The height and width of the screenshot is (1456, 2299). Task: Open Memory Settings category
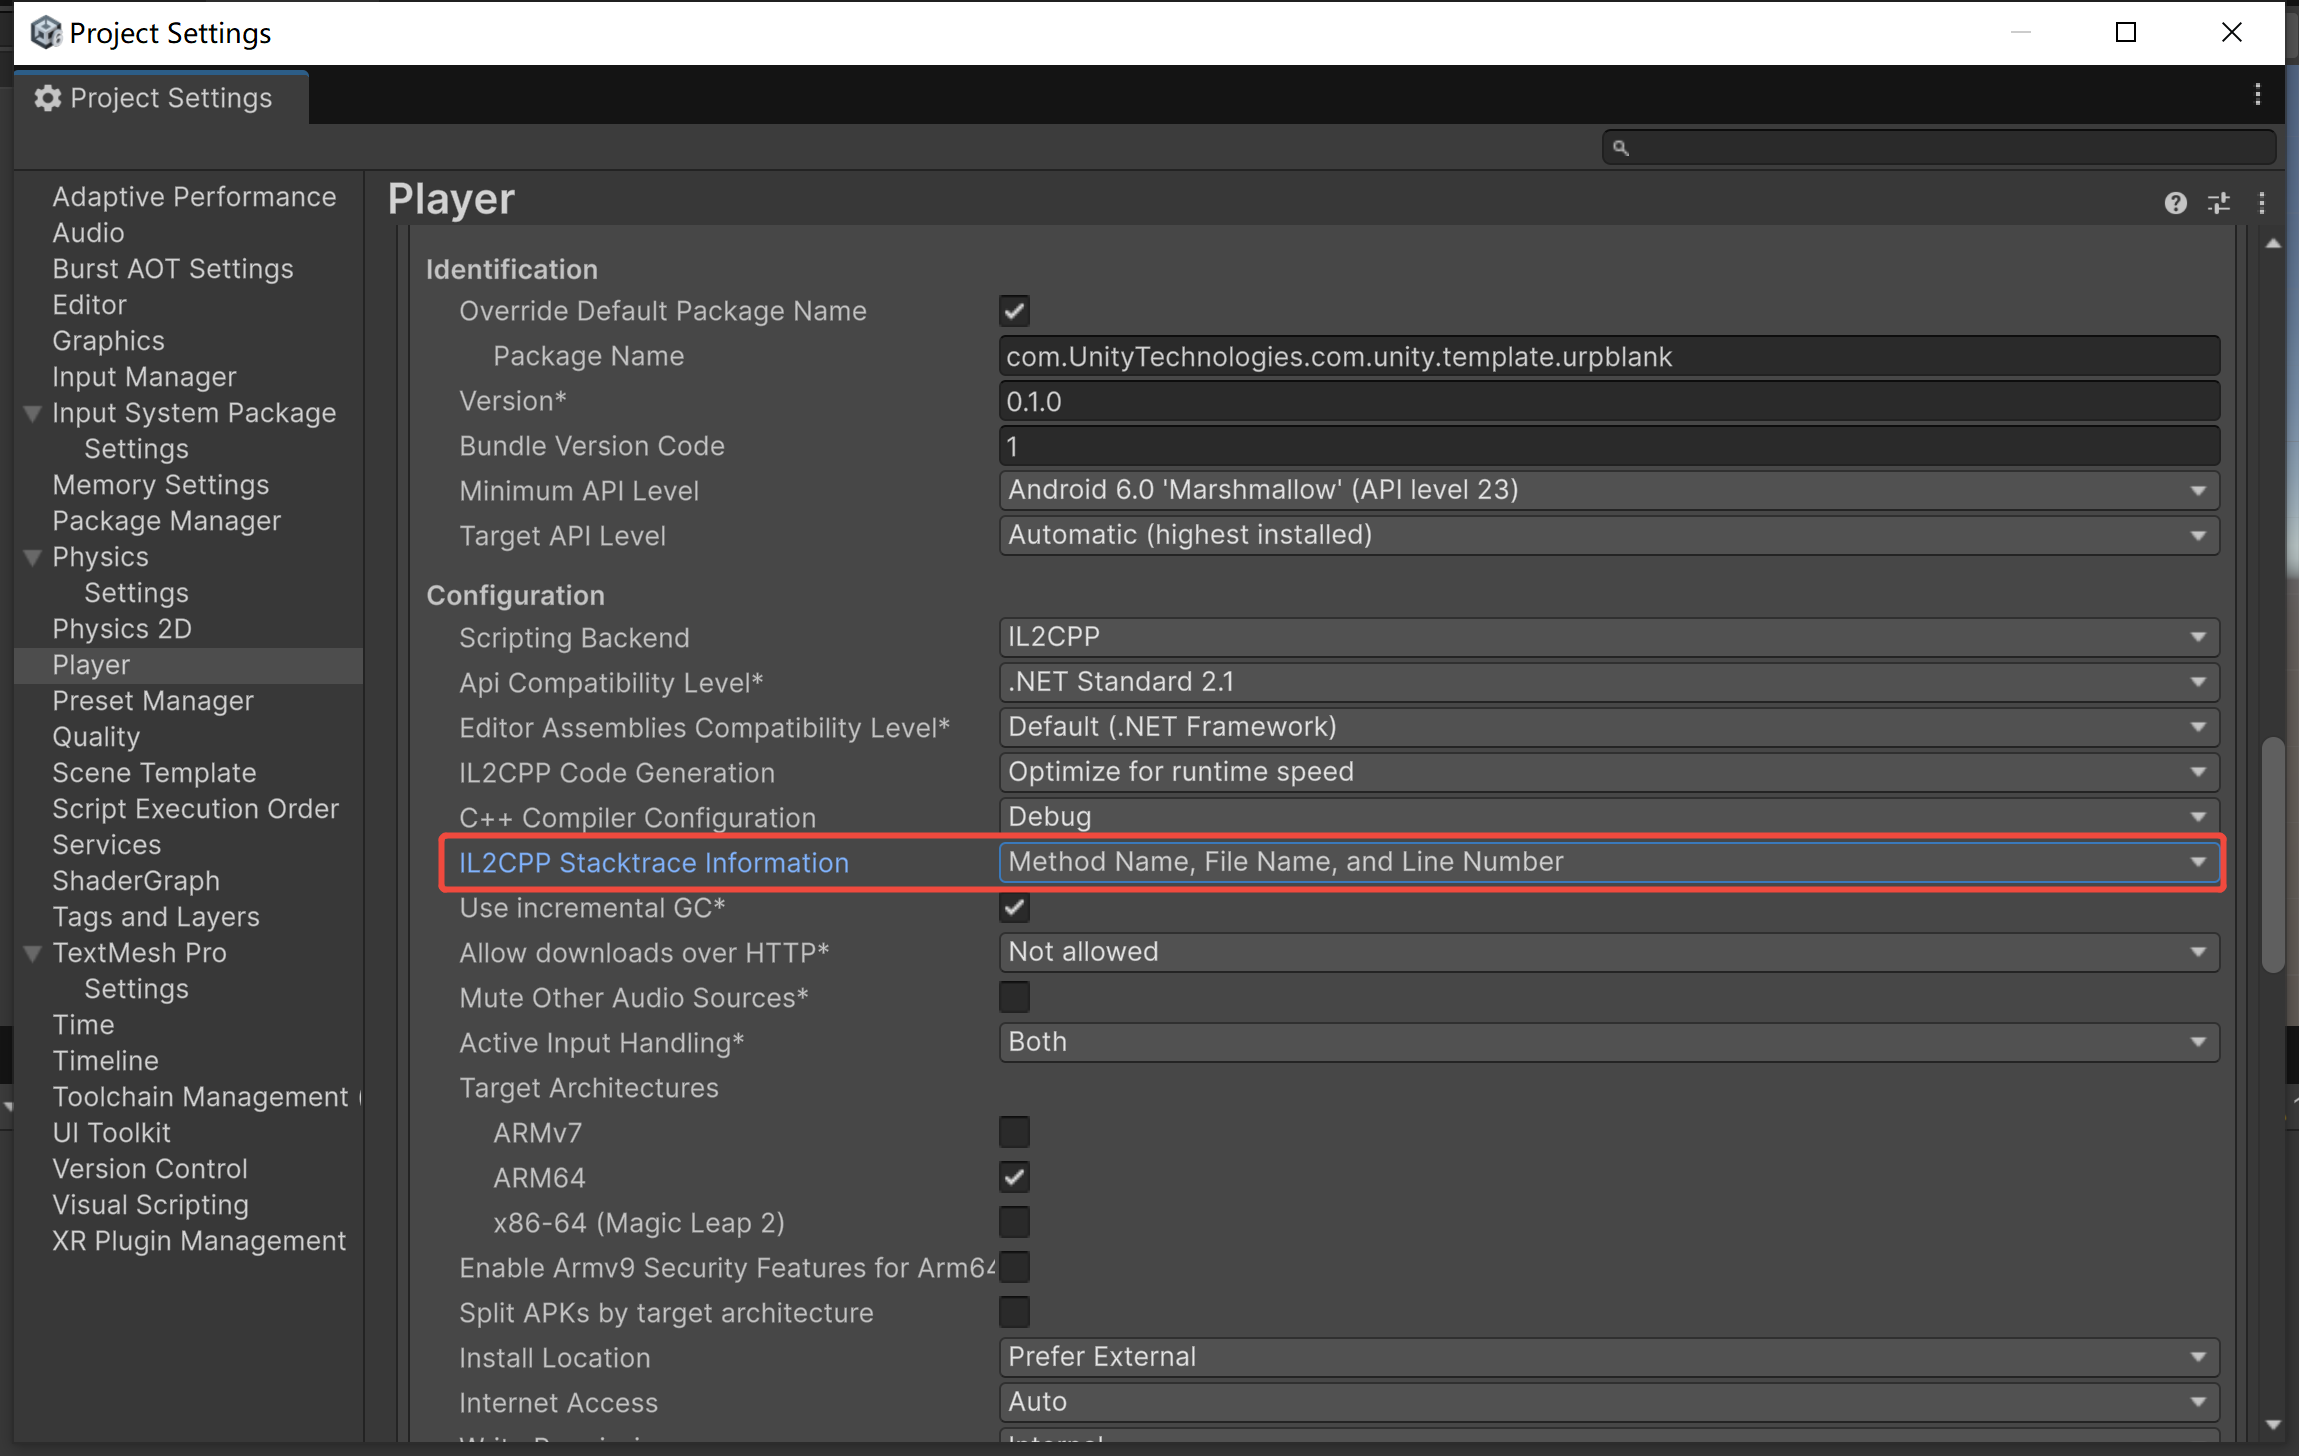160,485
